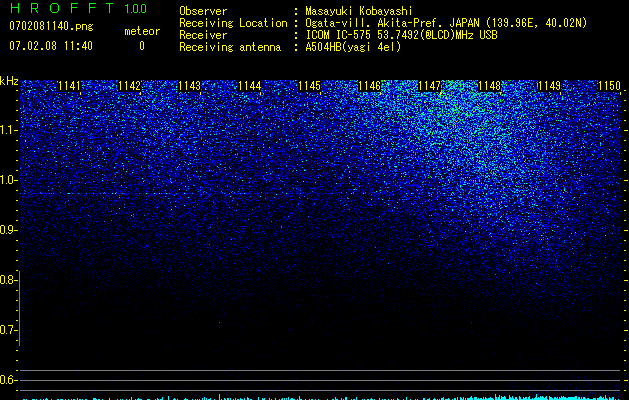Select the filename 0702081140.png
This screenshot has width=629, height=400.
[51, 27]
